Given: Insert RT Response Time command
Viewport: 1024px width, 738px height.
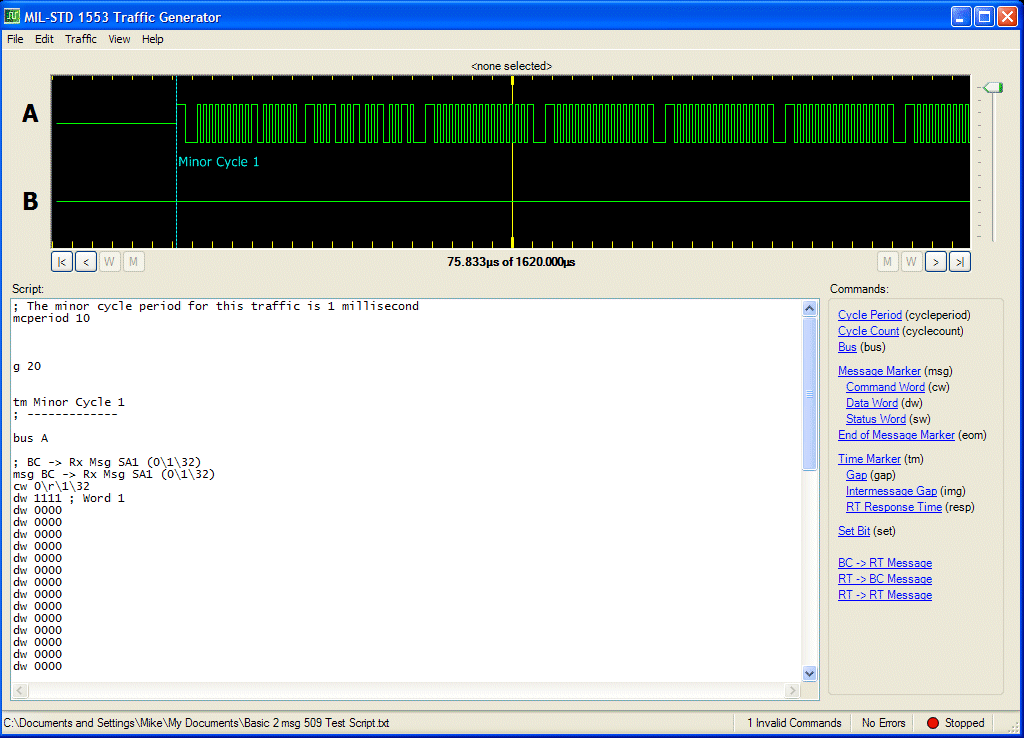Looking at the screenshot, I should (x=894, y=507).
